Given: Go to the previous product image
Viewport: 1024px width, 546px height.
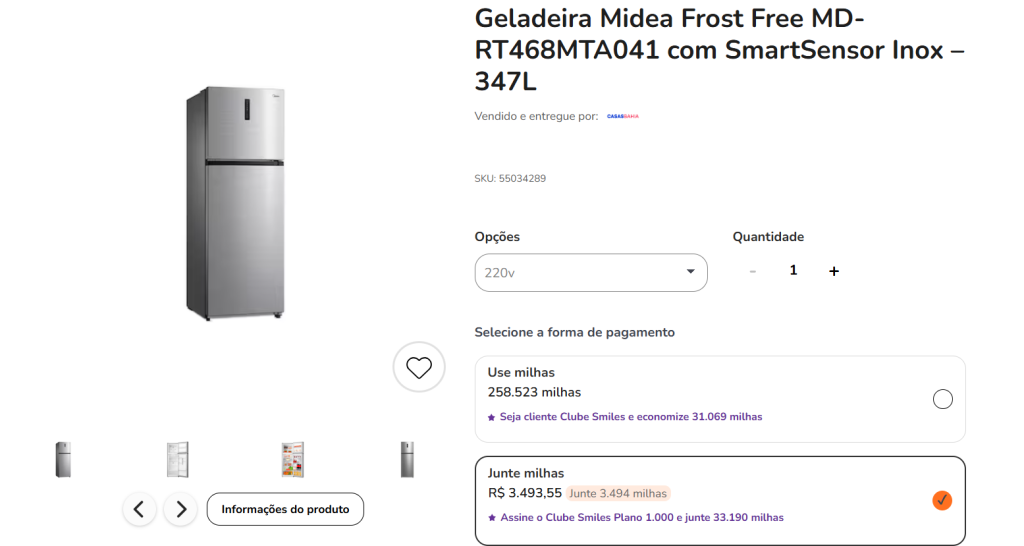Looking at the screenshot, I should click(x=139, y=509).
